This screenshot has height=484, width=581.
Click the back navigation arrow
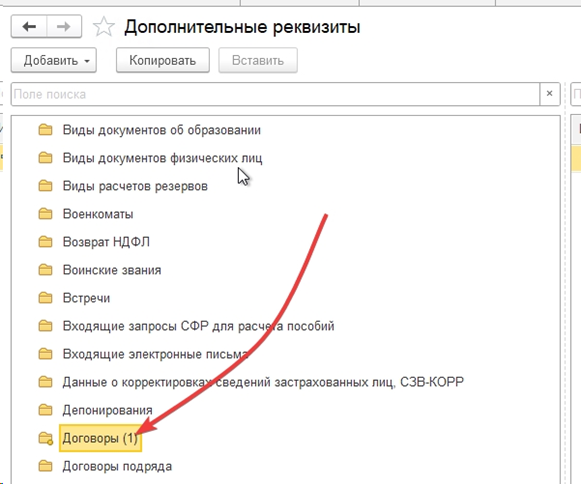click(x=29, y=27)
